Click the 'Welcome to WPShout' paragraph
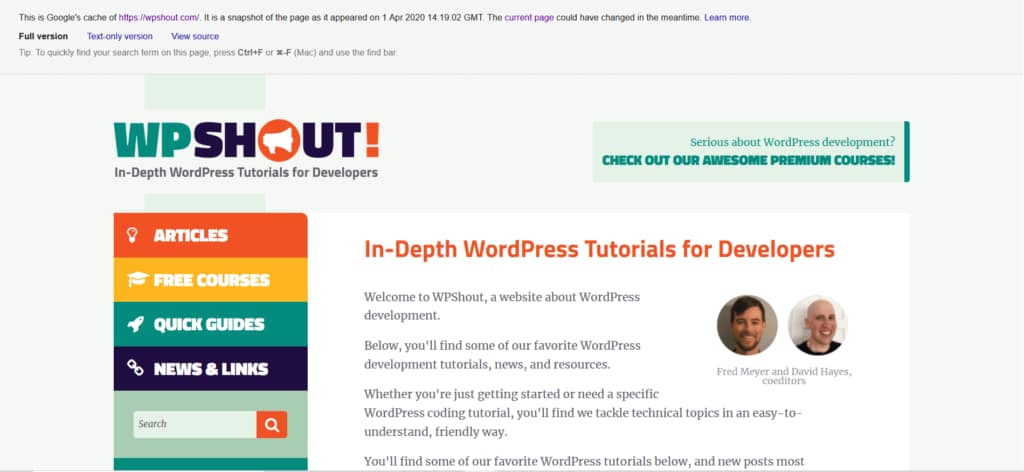This screenshot has height=472, width=1024. pos(502,306)
